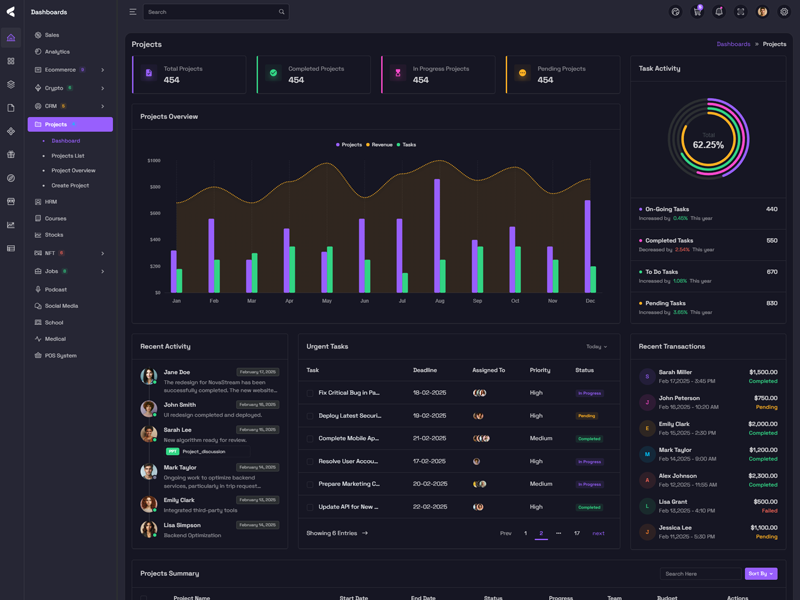Go to the next page of Urgent Tasks

[x=598, y=533]
